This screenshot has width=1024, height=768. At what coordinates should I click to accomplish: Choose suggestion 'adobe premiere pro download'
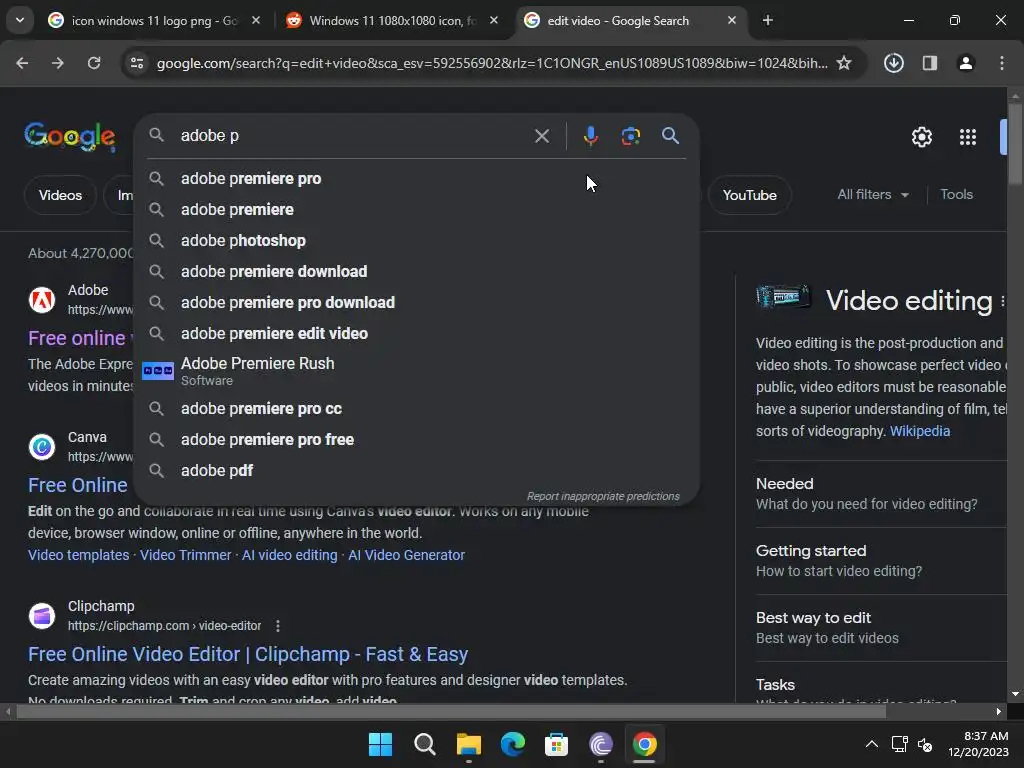416,302
